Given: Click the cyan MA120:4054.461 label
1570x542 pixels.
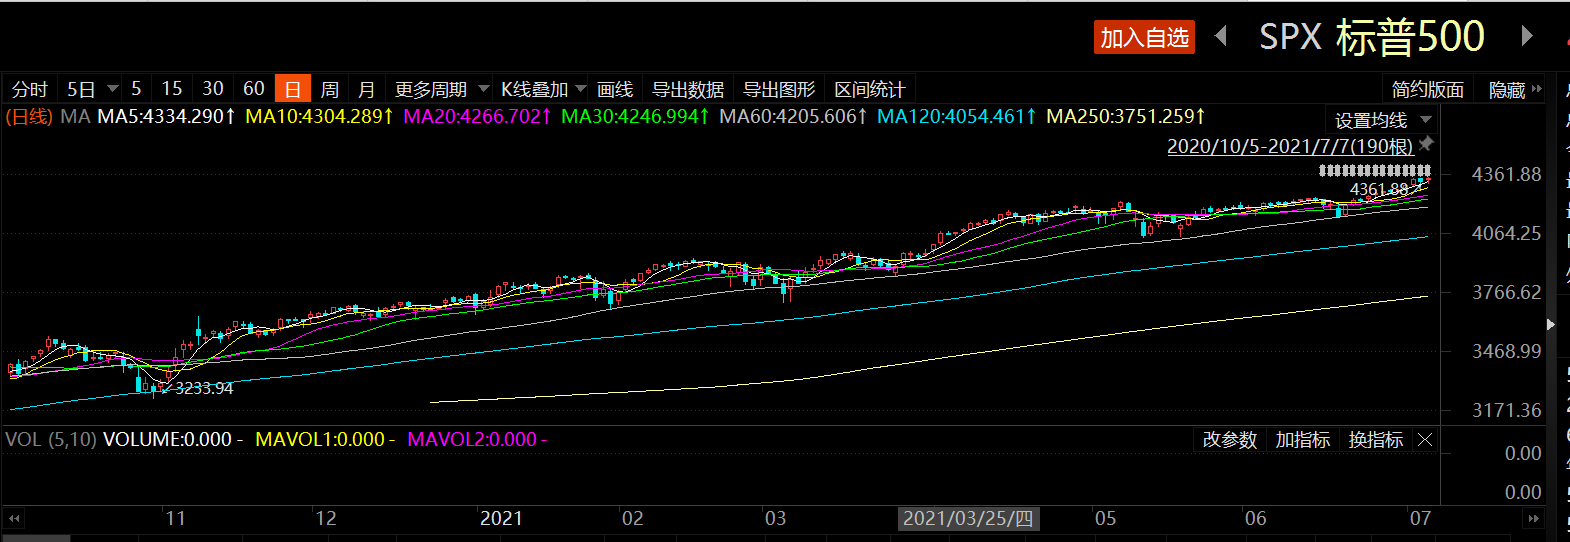Looking at the screenshot, I should (x=957, y=117).
